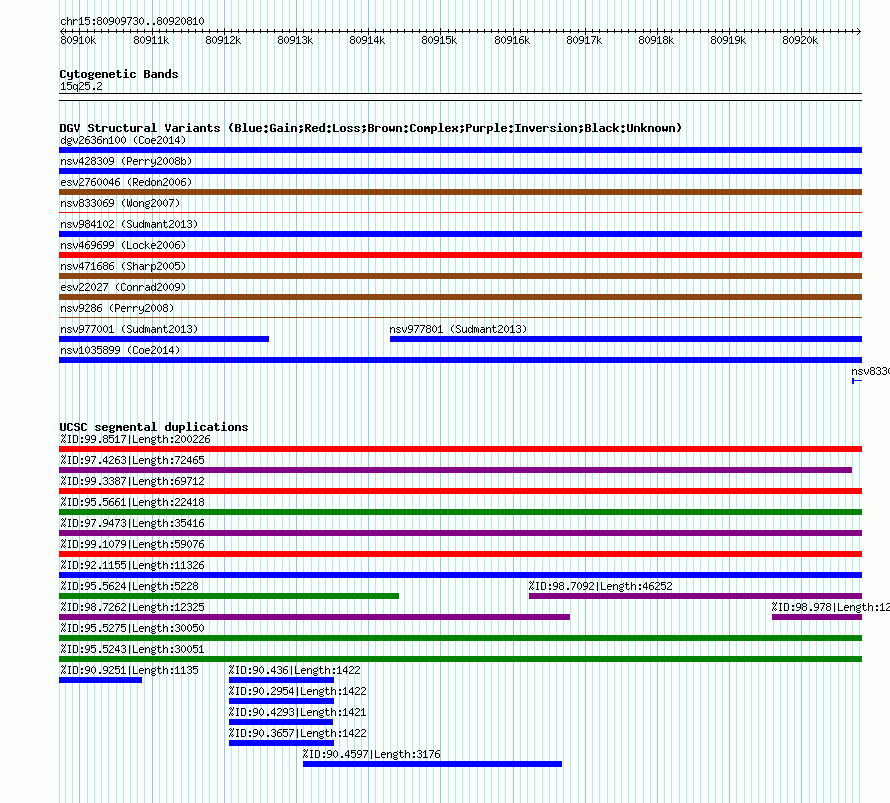Click the cut-off %ID:98.978 duplication label
This screenshot has width=890, height=803.
830,607
